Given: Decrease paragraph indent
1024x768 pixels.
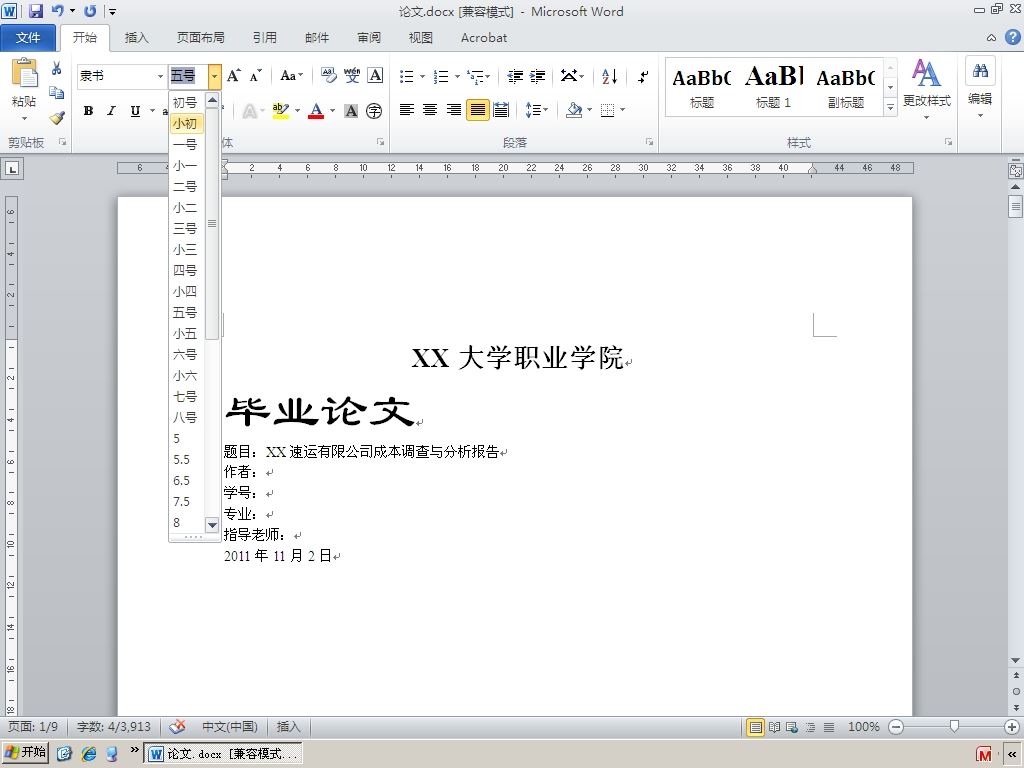Looking at the screenshot, I should 515,76.
